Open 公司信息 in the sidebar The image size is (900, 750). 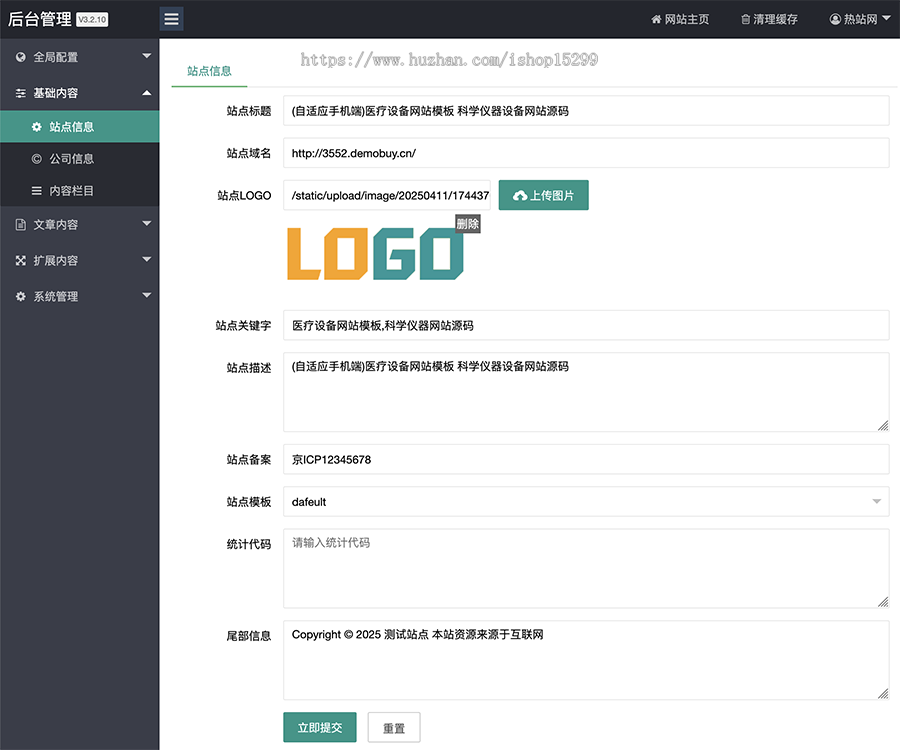click(x=80, y=159)
